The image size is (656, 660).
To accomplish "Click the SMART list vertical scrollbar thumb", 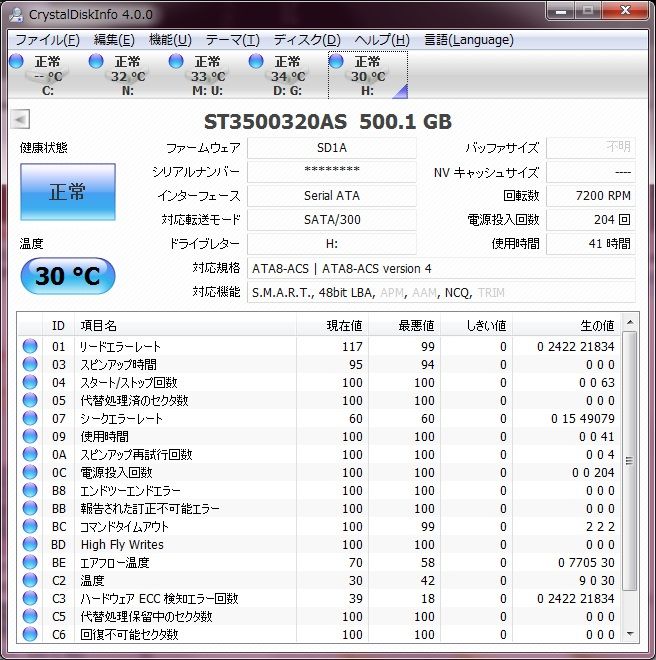I will (630, 461).
